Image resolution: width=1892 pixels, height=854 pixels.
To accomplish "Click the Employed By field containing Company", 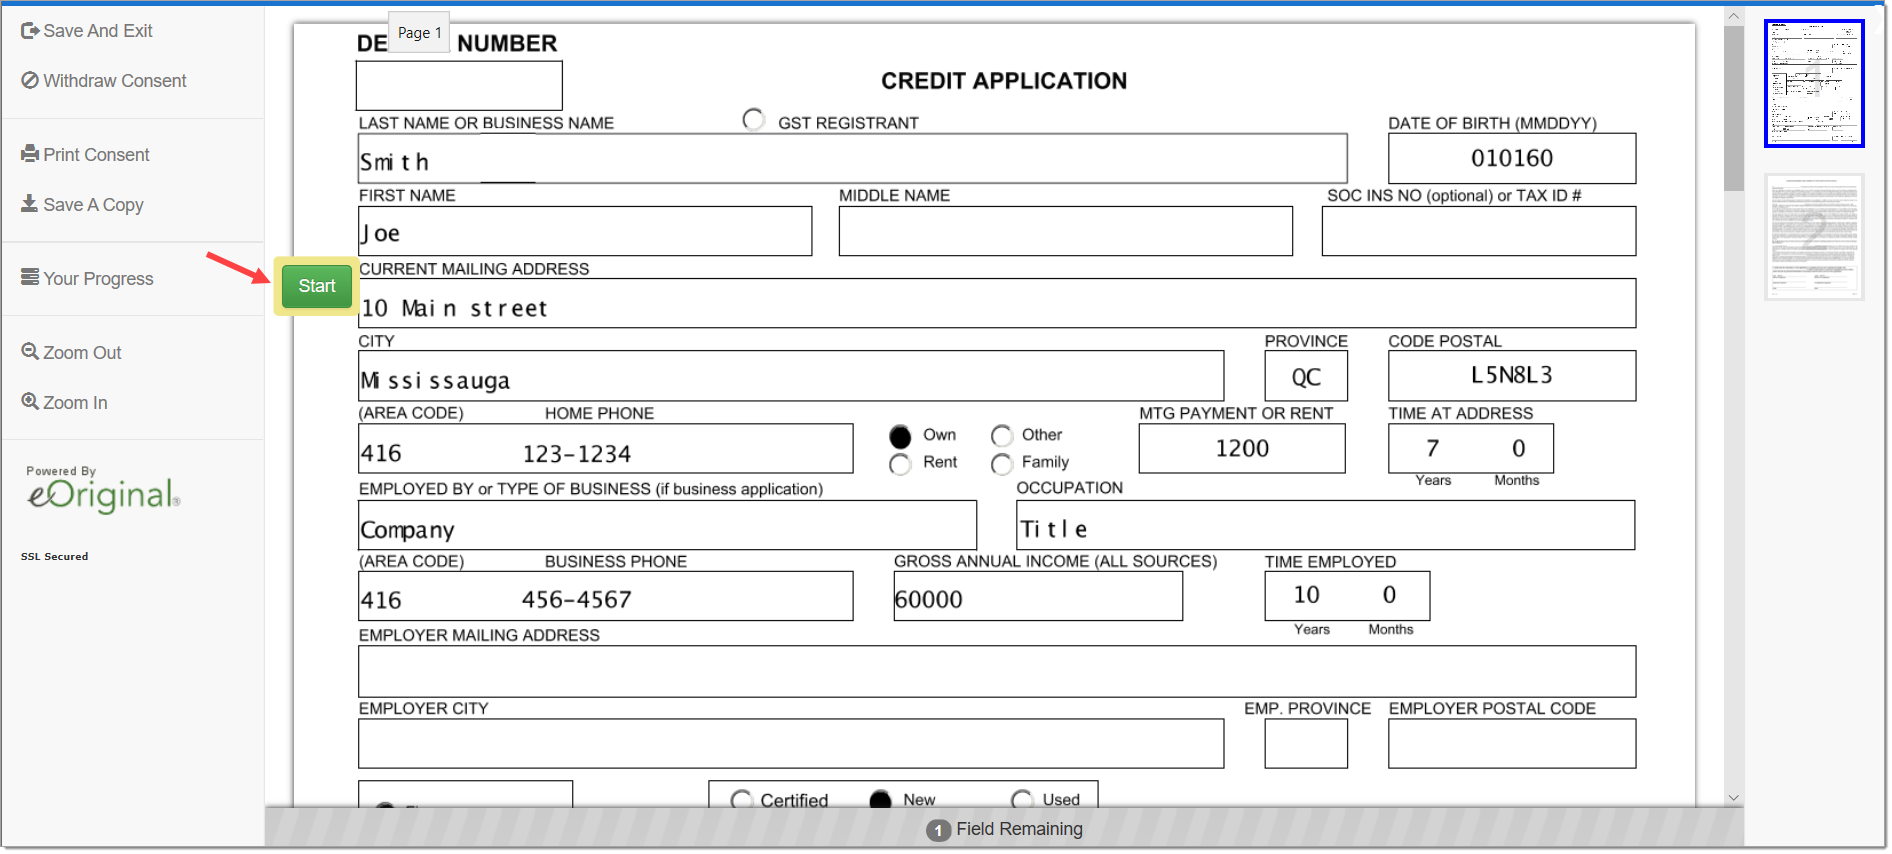I will [x=667, y=525].
